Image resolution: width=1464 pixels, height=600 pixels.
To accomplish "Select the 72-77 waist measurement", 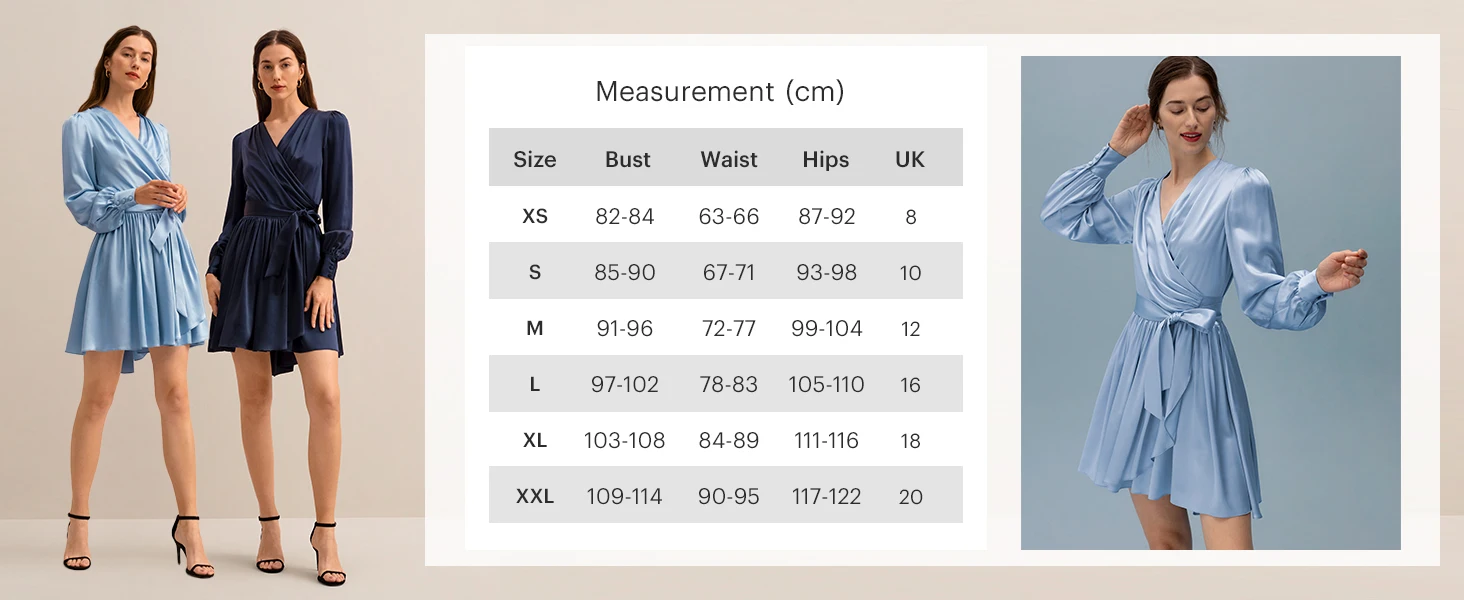I will pos(728,328).
